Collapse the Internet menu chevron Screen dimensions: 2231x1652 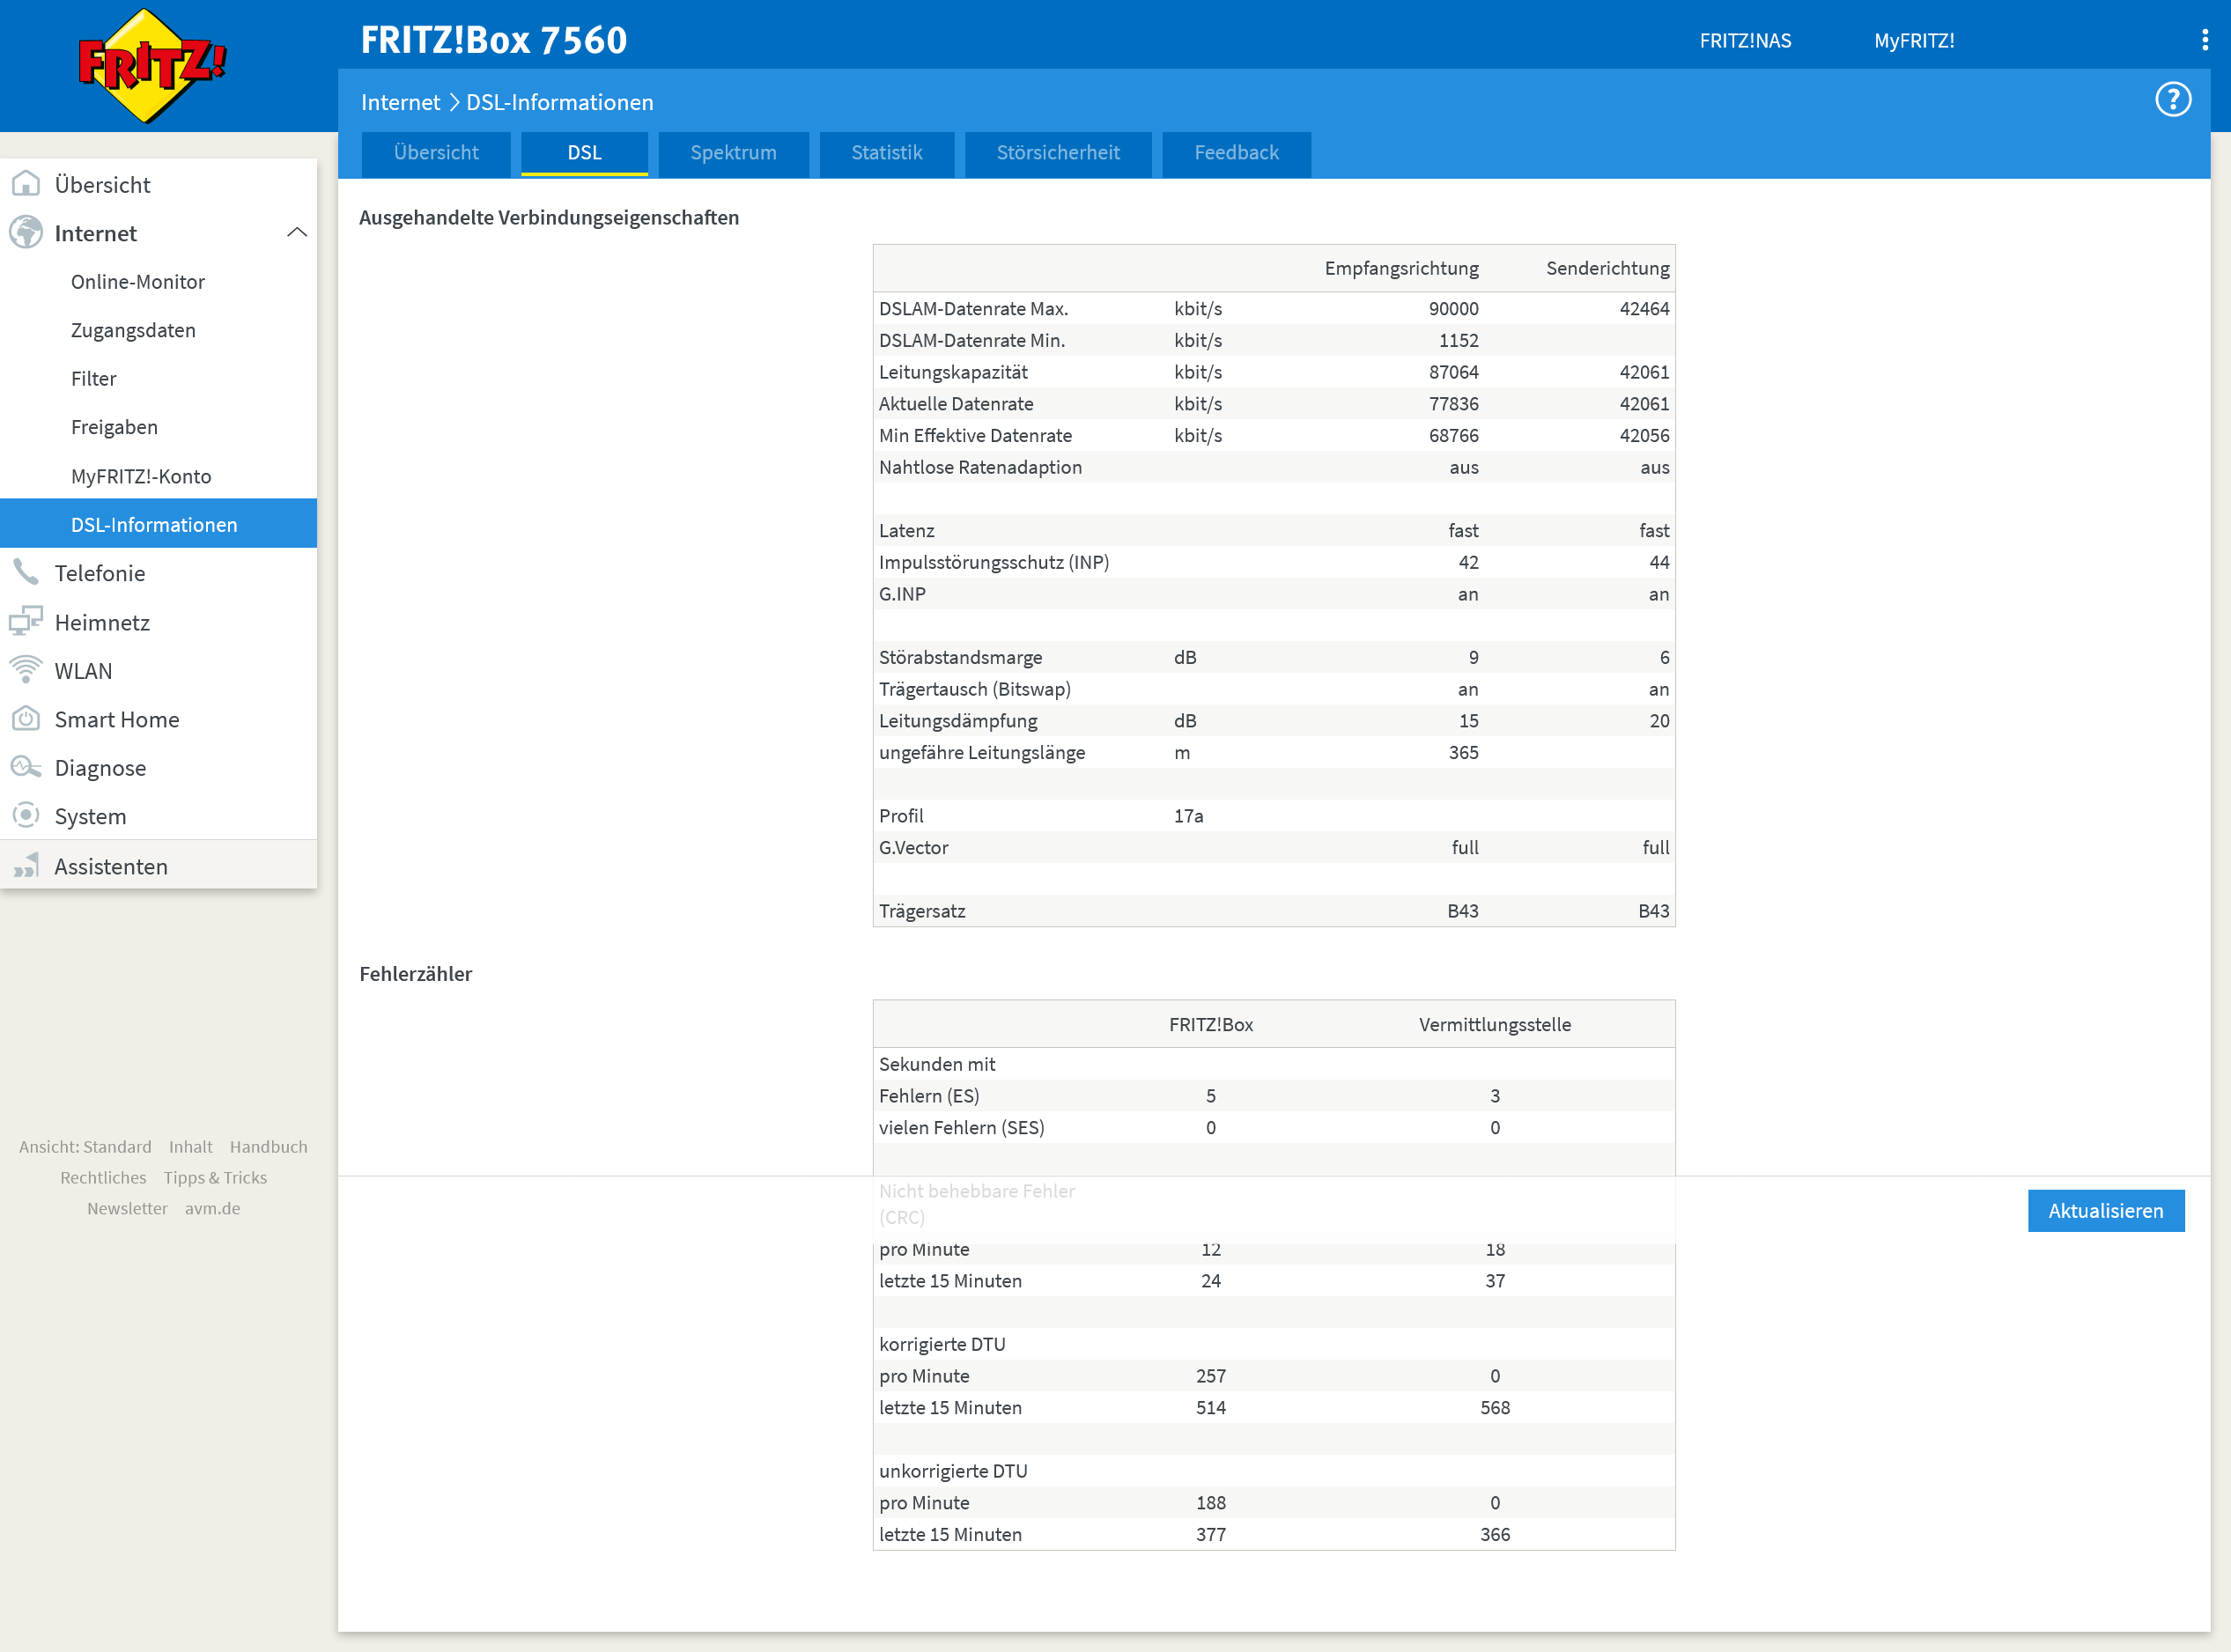[297, 233]
